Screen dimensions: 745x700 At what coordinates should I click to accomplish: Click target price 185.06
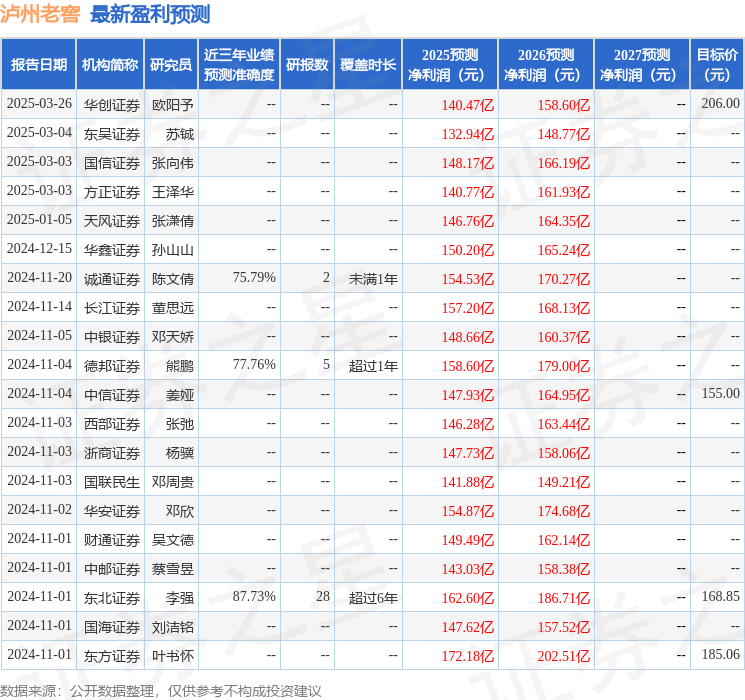720,654
